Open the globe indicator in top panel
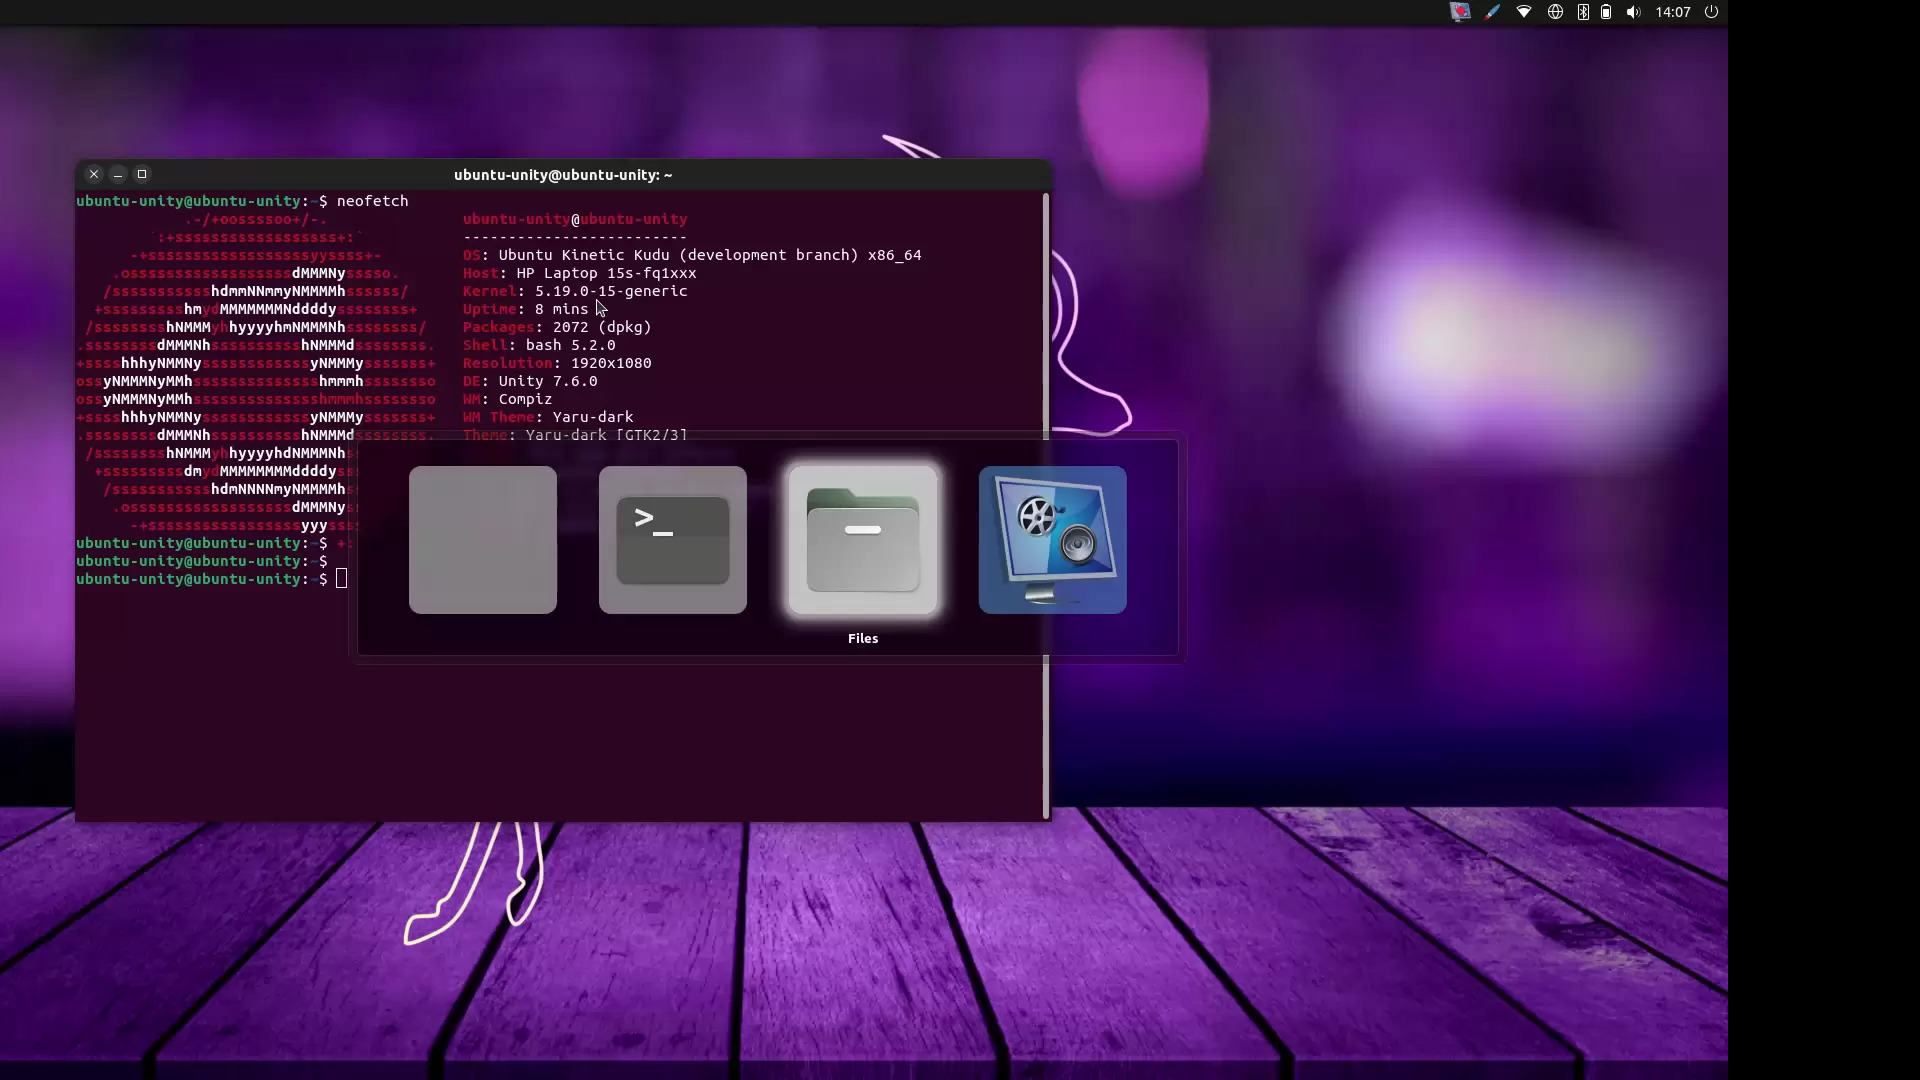Viewport: 1920px width, 1080px height. 1555,12
